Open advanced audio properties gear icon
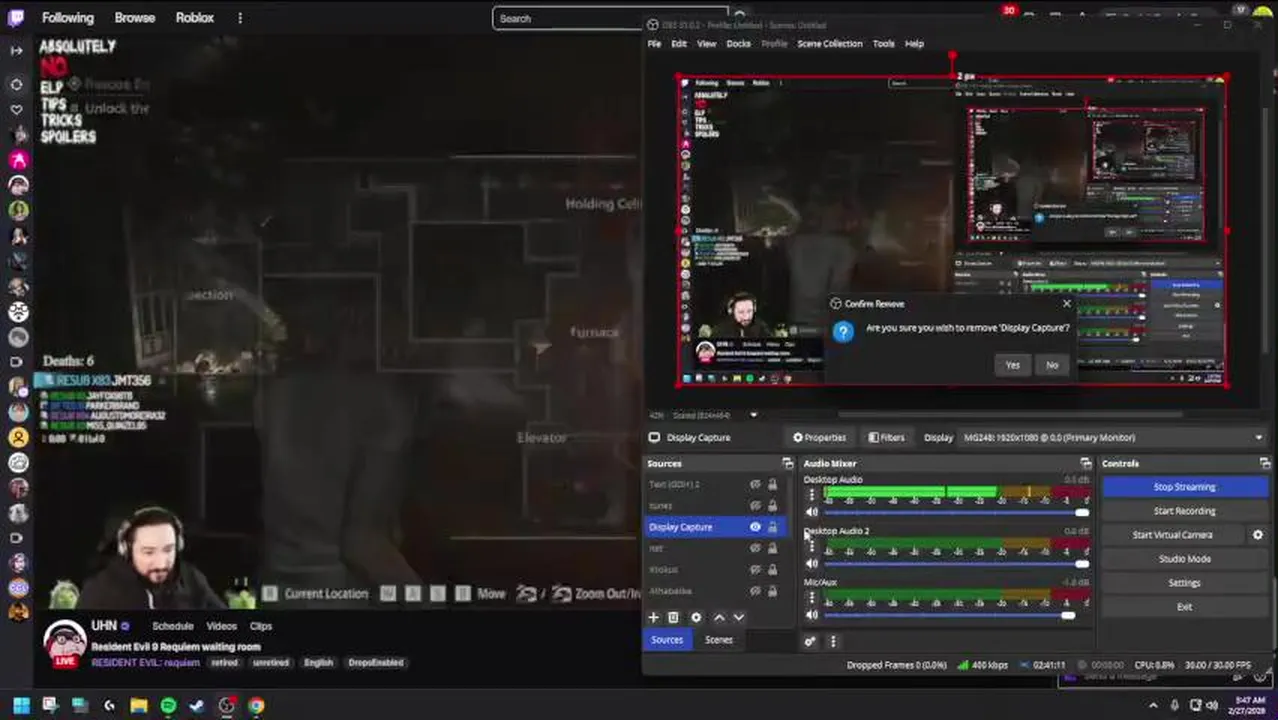 [810, 642]
